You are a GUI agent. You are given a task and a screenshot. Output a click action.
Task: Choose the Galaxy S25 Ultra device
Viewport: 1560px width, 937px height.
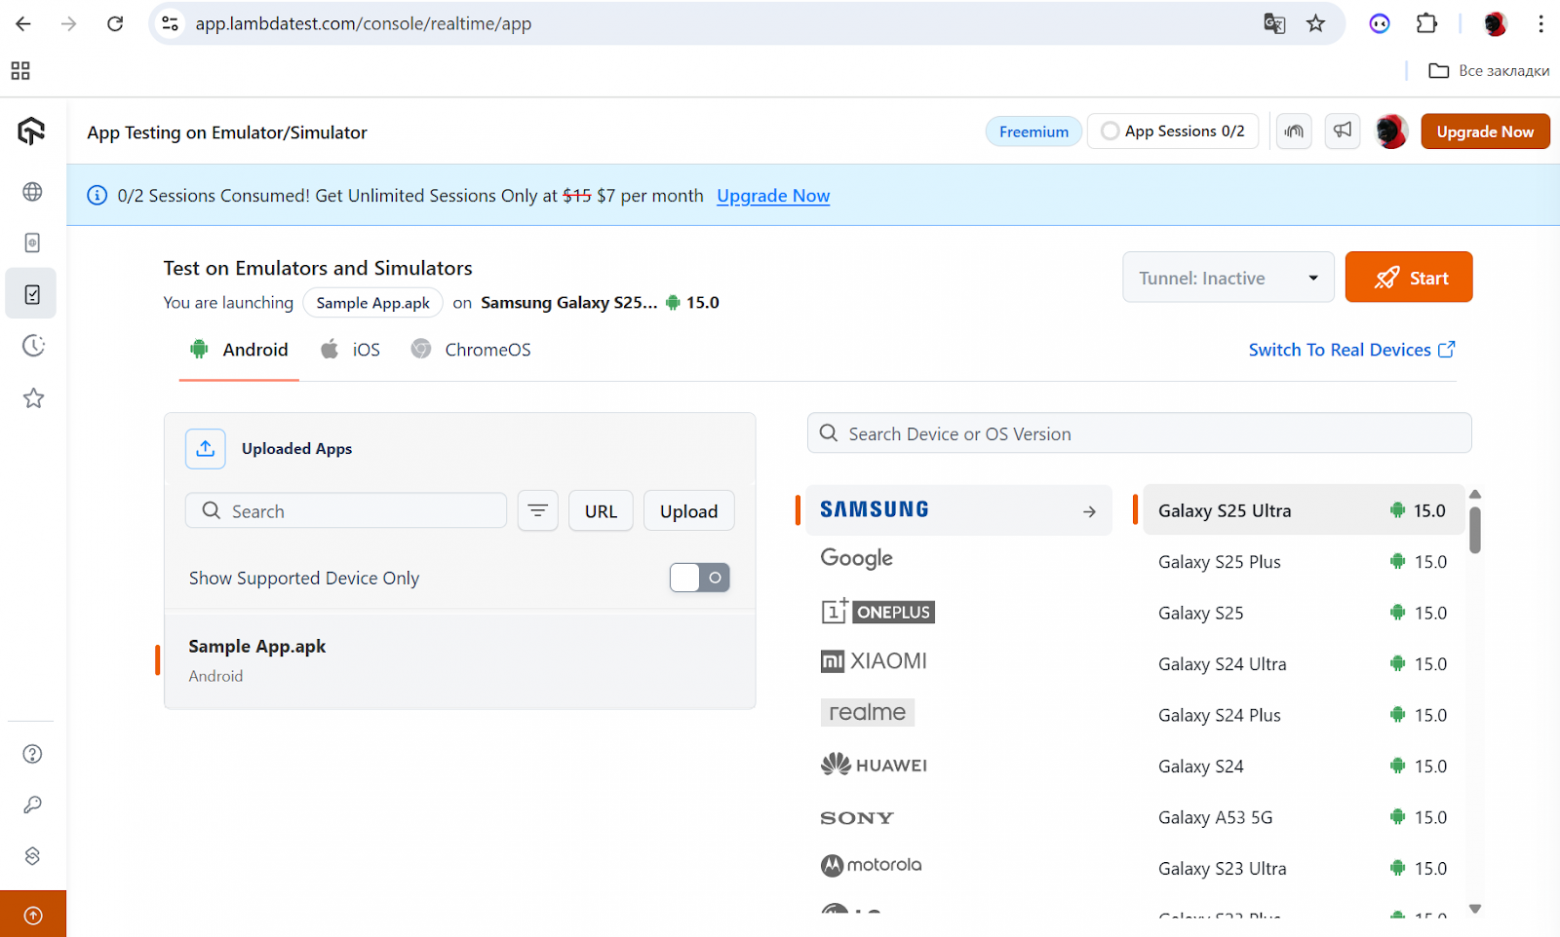coord(1304,510)
